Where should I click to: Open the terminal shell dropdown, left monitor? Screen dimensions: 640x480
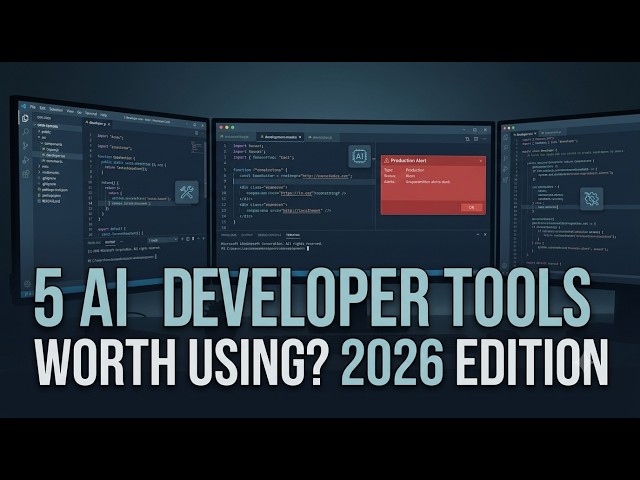click(163, 240)
